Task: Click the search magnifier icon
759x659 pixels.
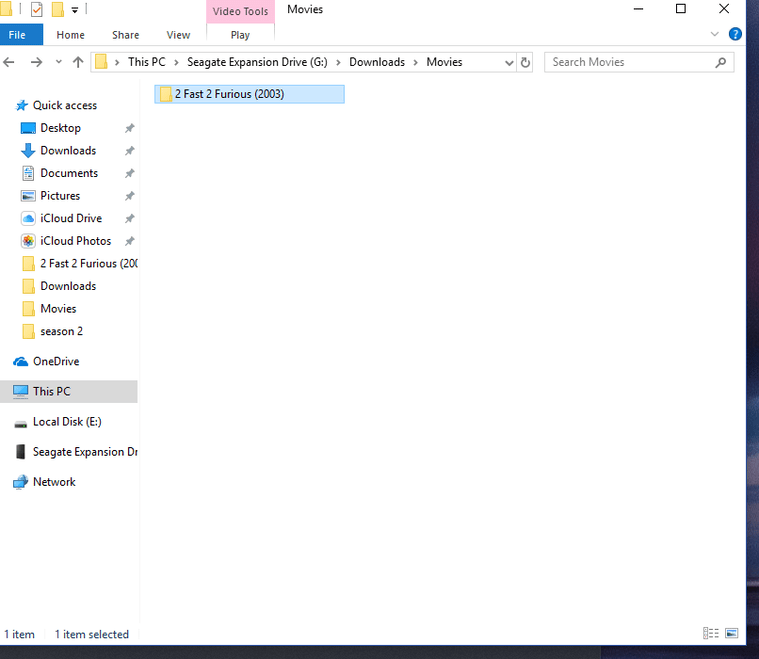Action: pyautogui.click(x=721, y=62)
